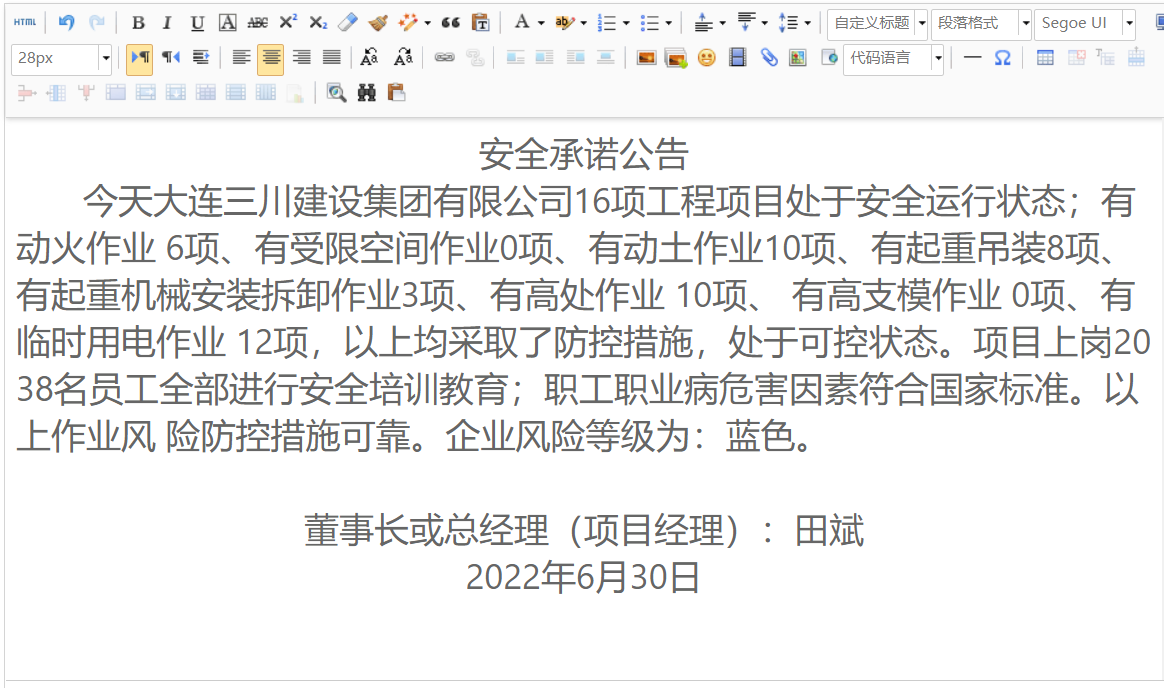
Task: Click the signature line containing 田斌
Action: click(583, 531)
